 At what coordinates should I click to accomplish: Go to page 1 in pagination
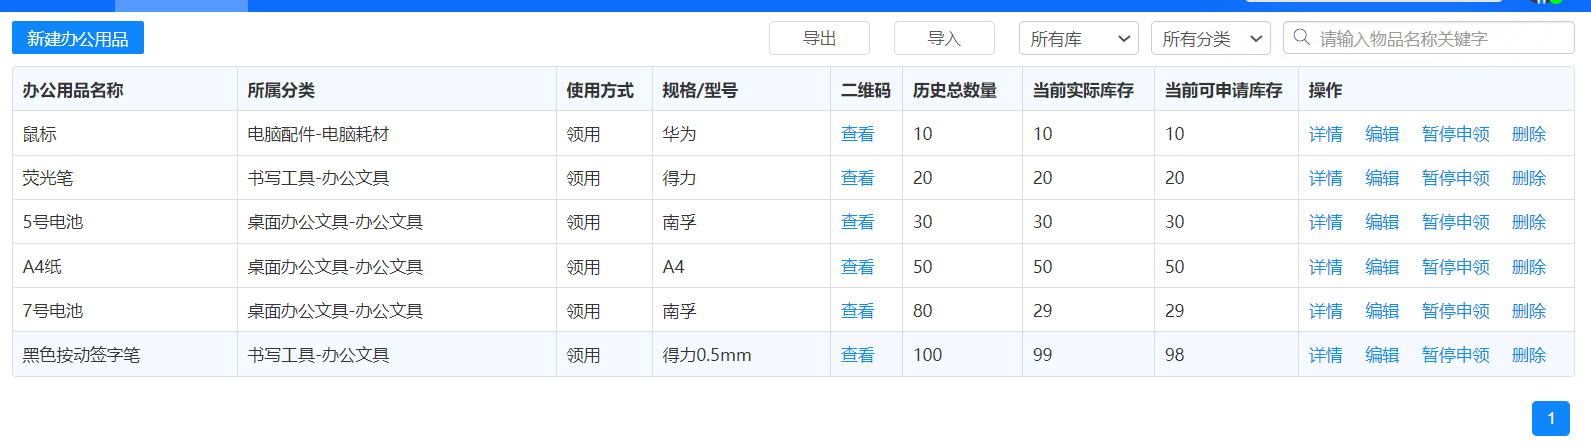pyautogui.click(x=1550, y=418)
